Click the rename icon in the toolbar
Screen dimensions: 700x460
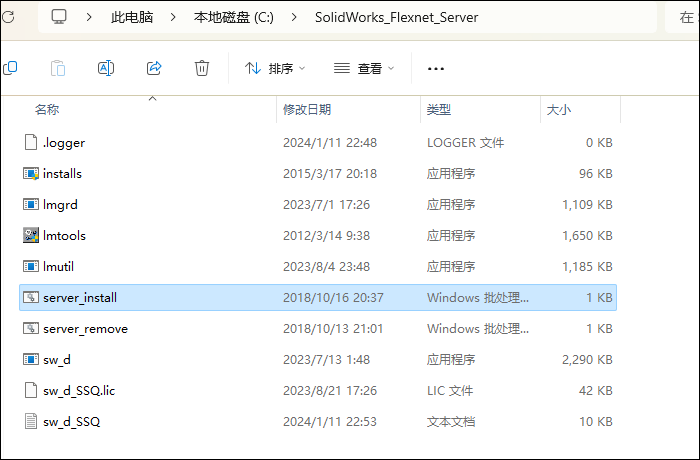click(106, 68)
